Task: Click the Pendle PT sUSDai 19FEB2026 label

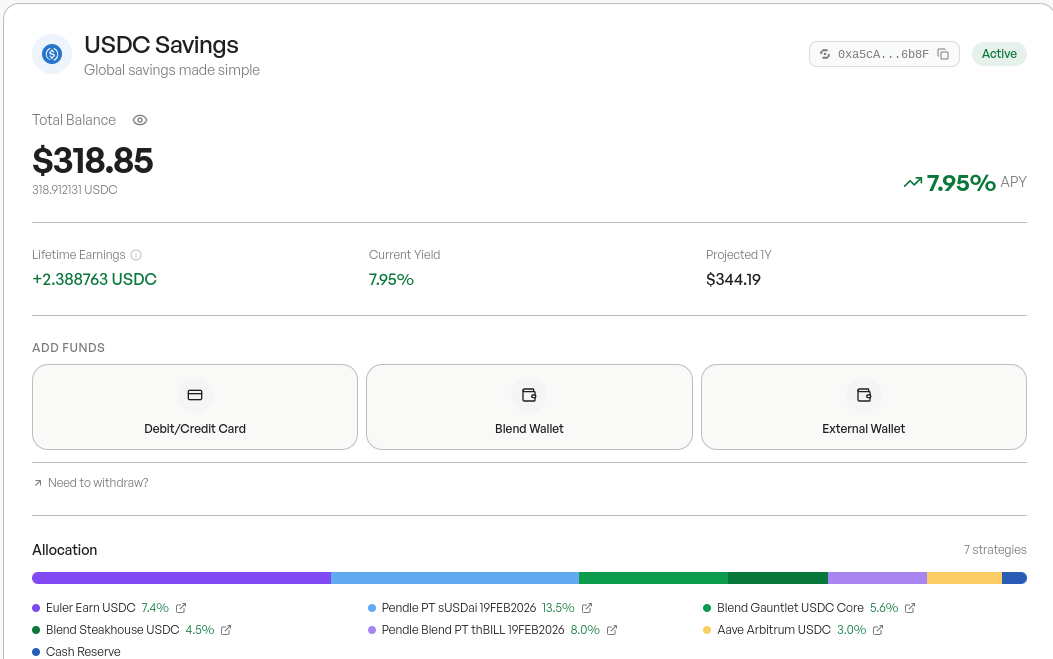Action: point(459,608)
